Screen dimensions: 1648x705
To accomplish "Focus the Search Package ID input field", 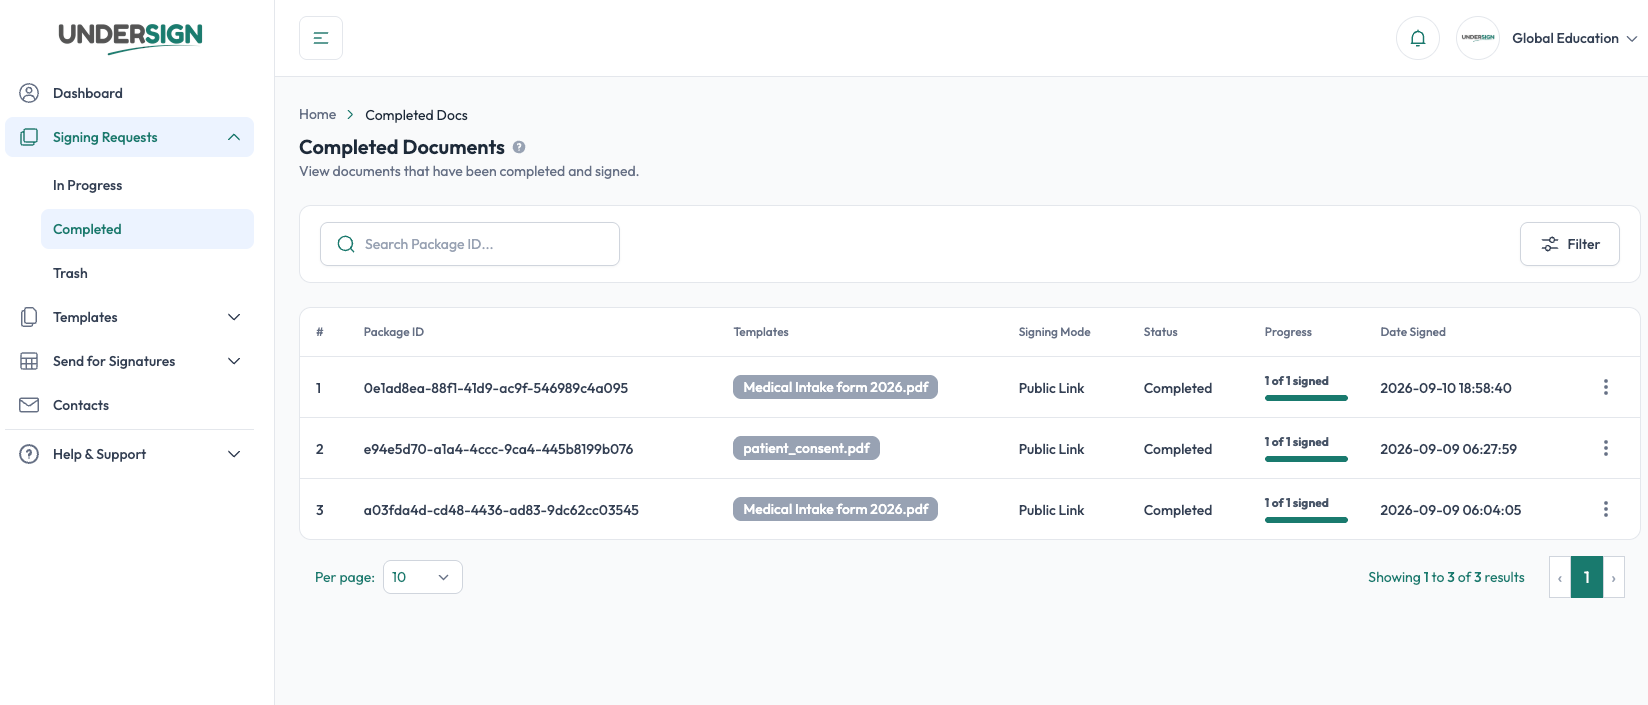I will click(470, 244).
